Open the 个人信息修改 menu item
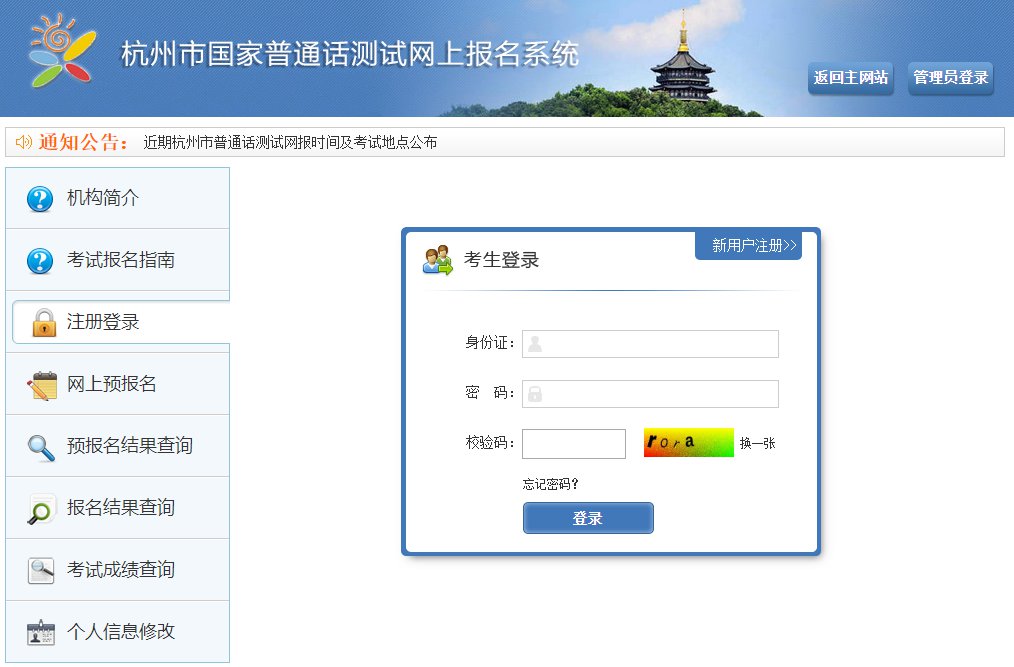Viewport: 1014px width, 667px height. pos(118,631)
